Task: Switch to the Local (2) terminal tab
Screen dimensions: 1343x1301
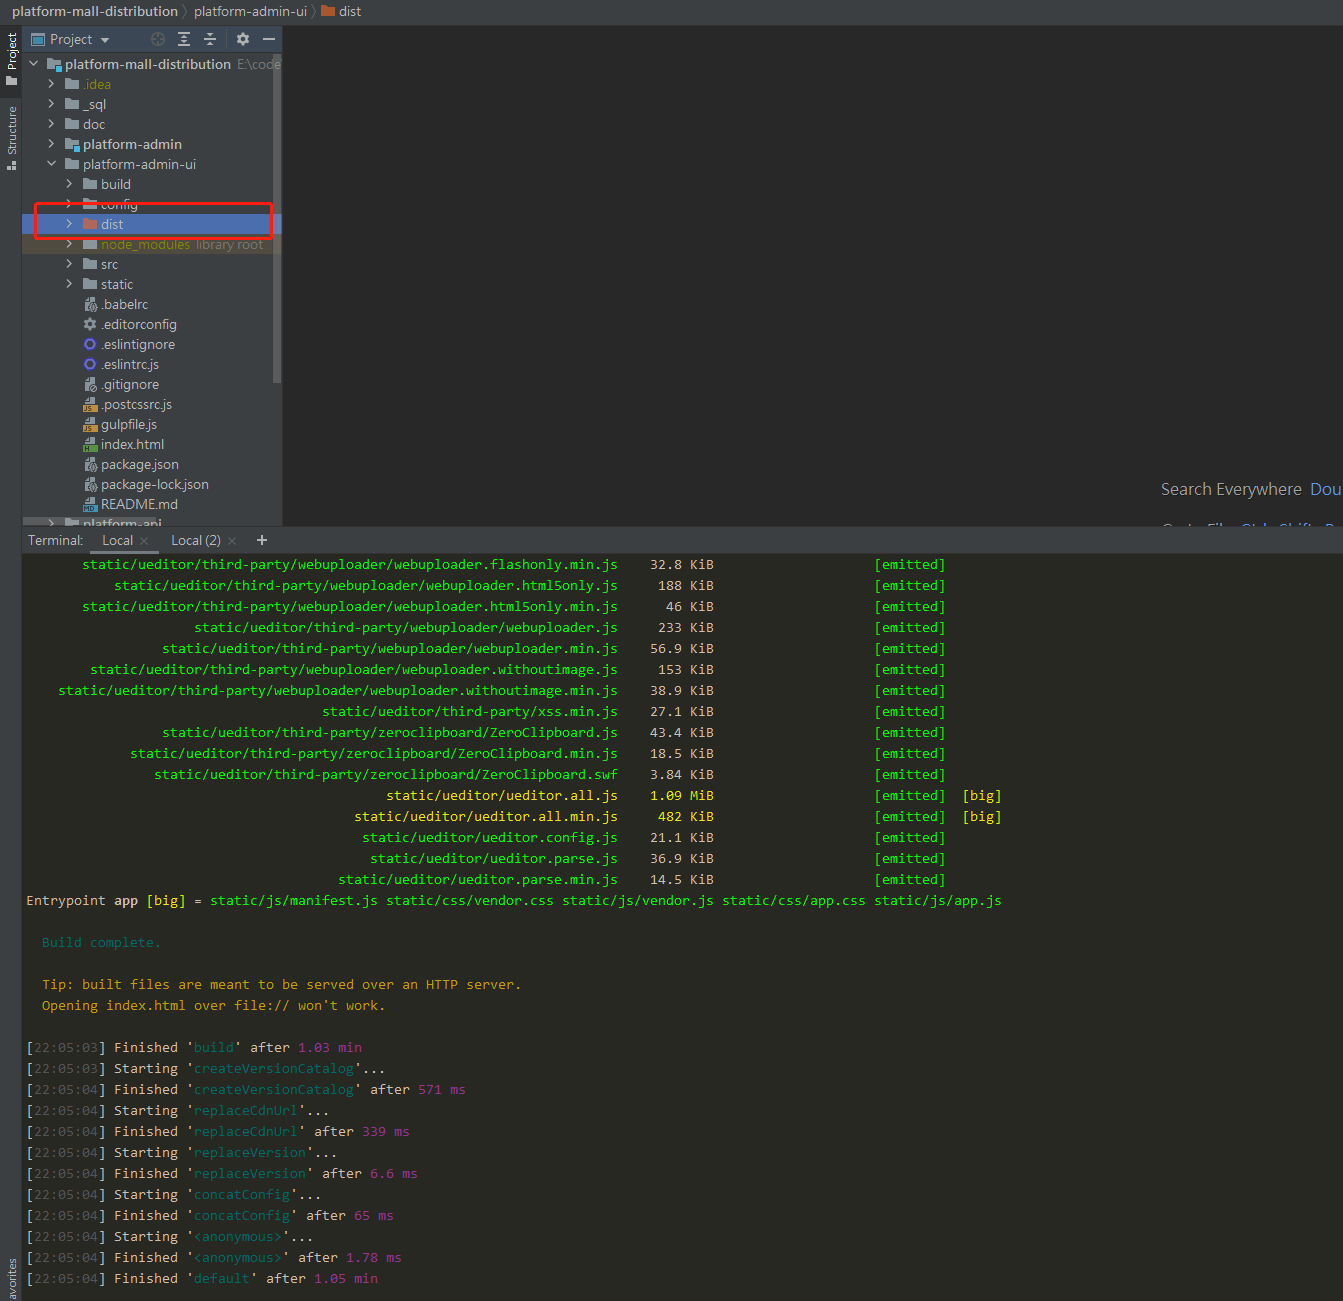Action: pyautogui.click(x=196, y=540)
